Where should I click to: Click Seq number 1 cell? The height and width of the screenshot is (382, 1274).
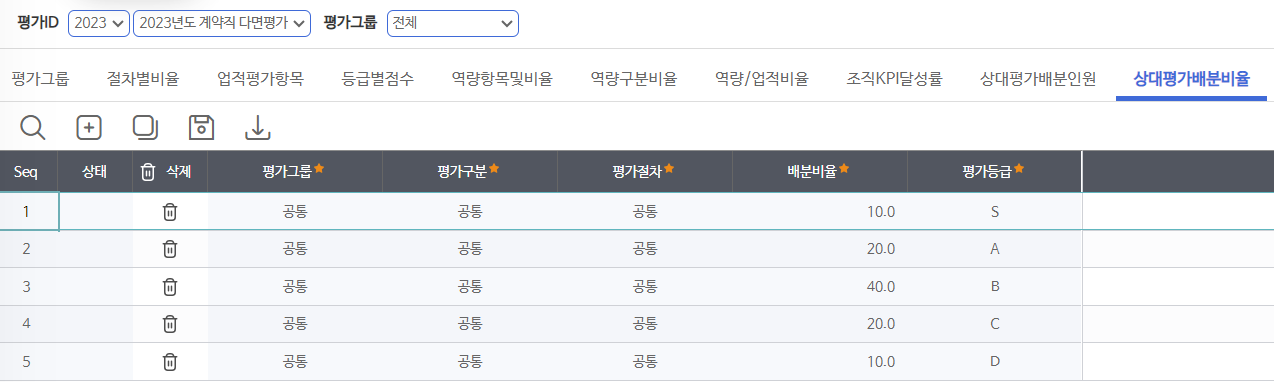[28, 211]
